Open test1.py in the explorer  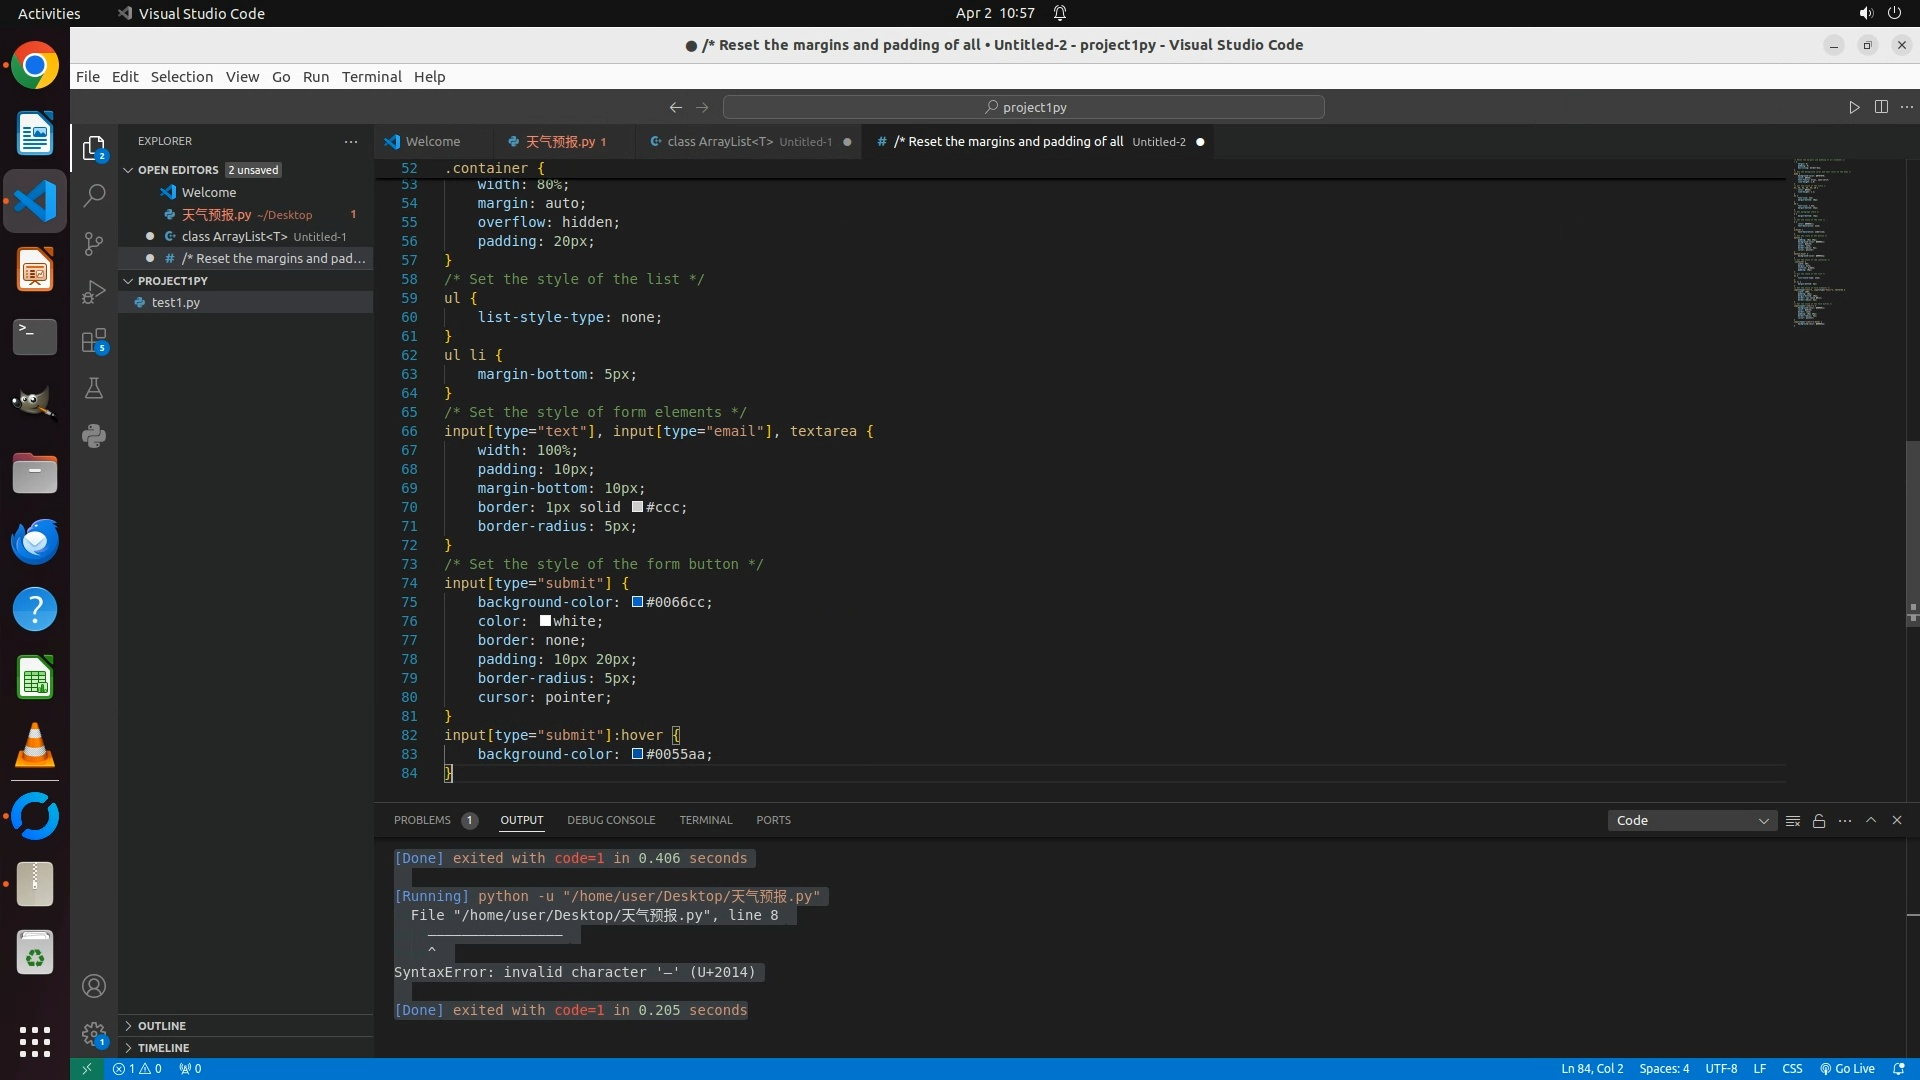(176, 302)
